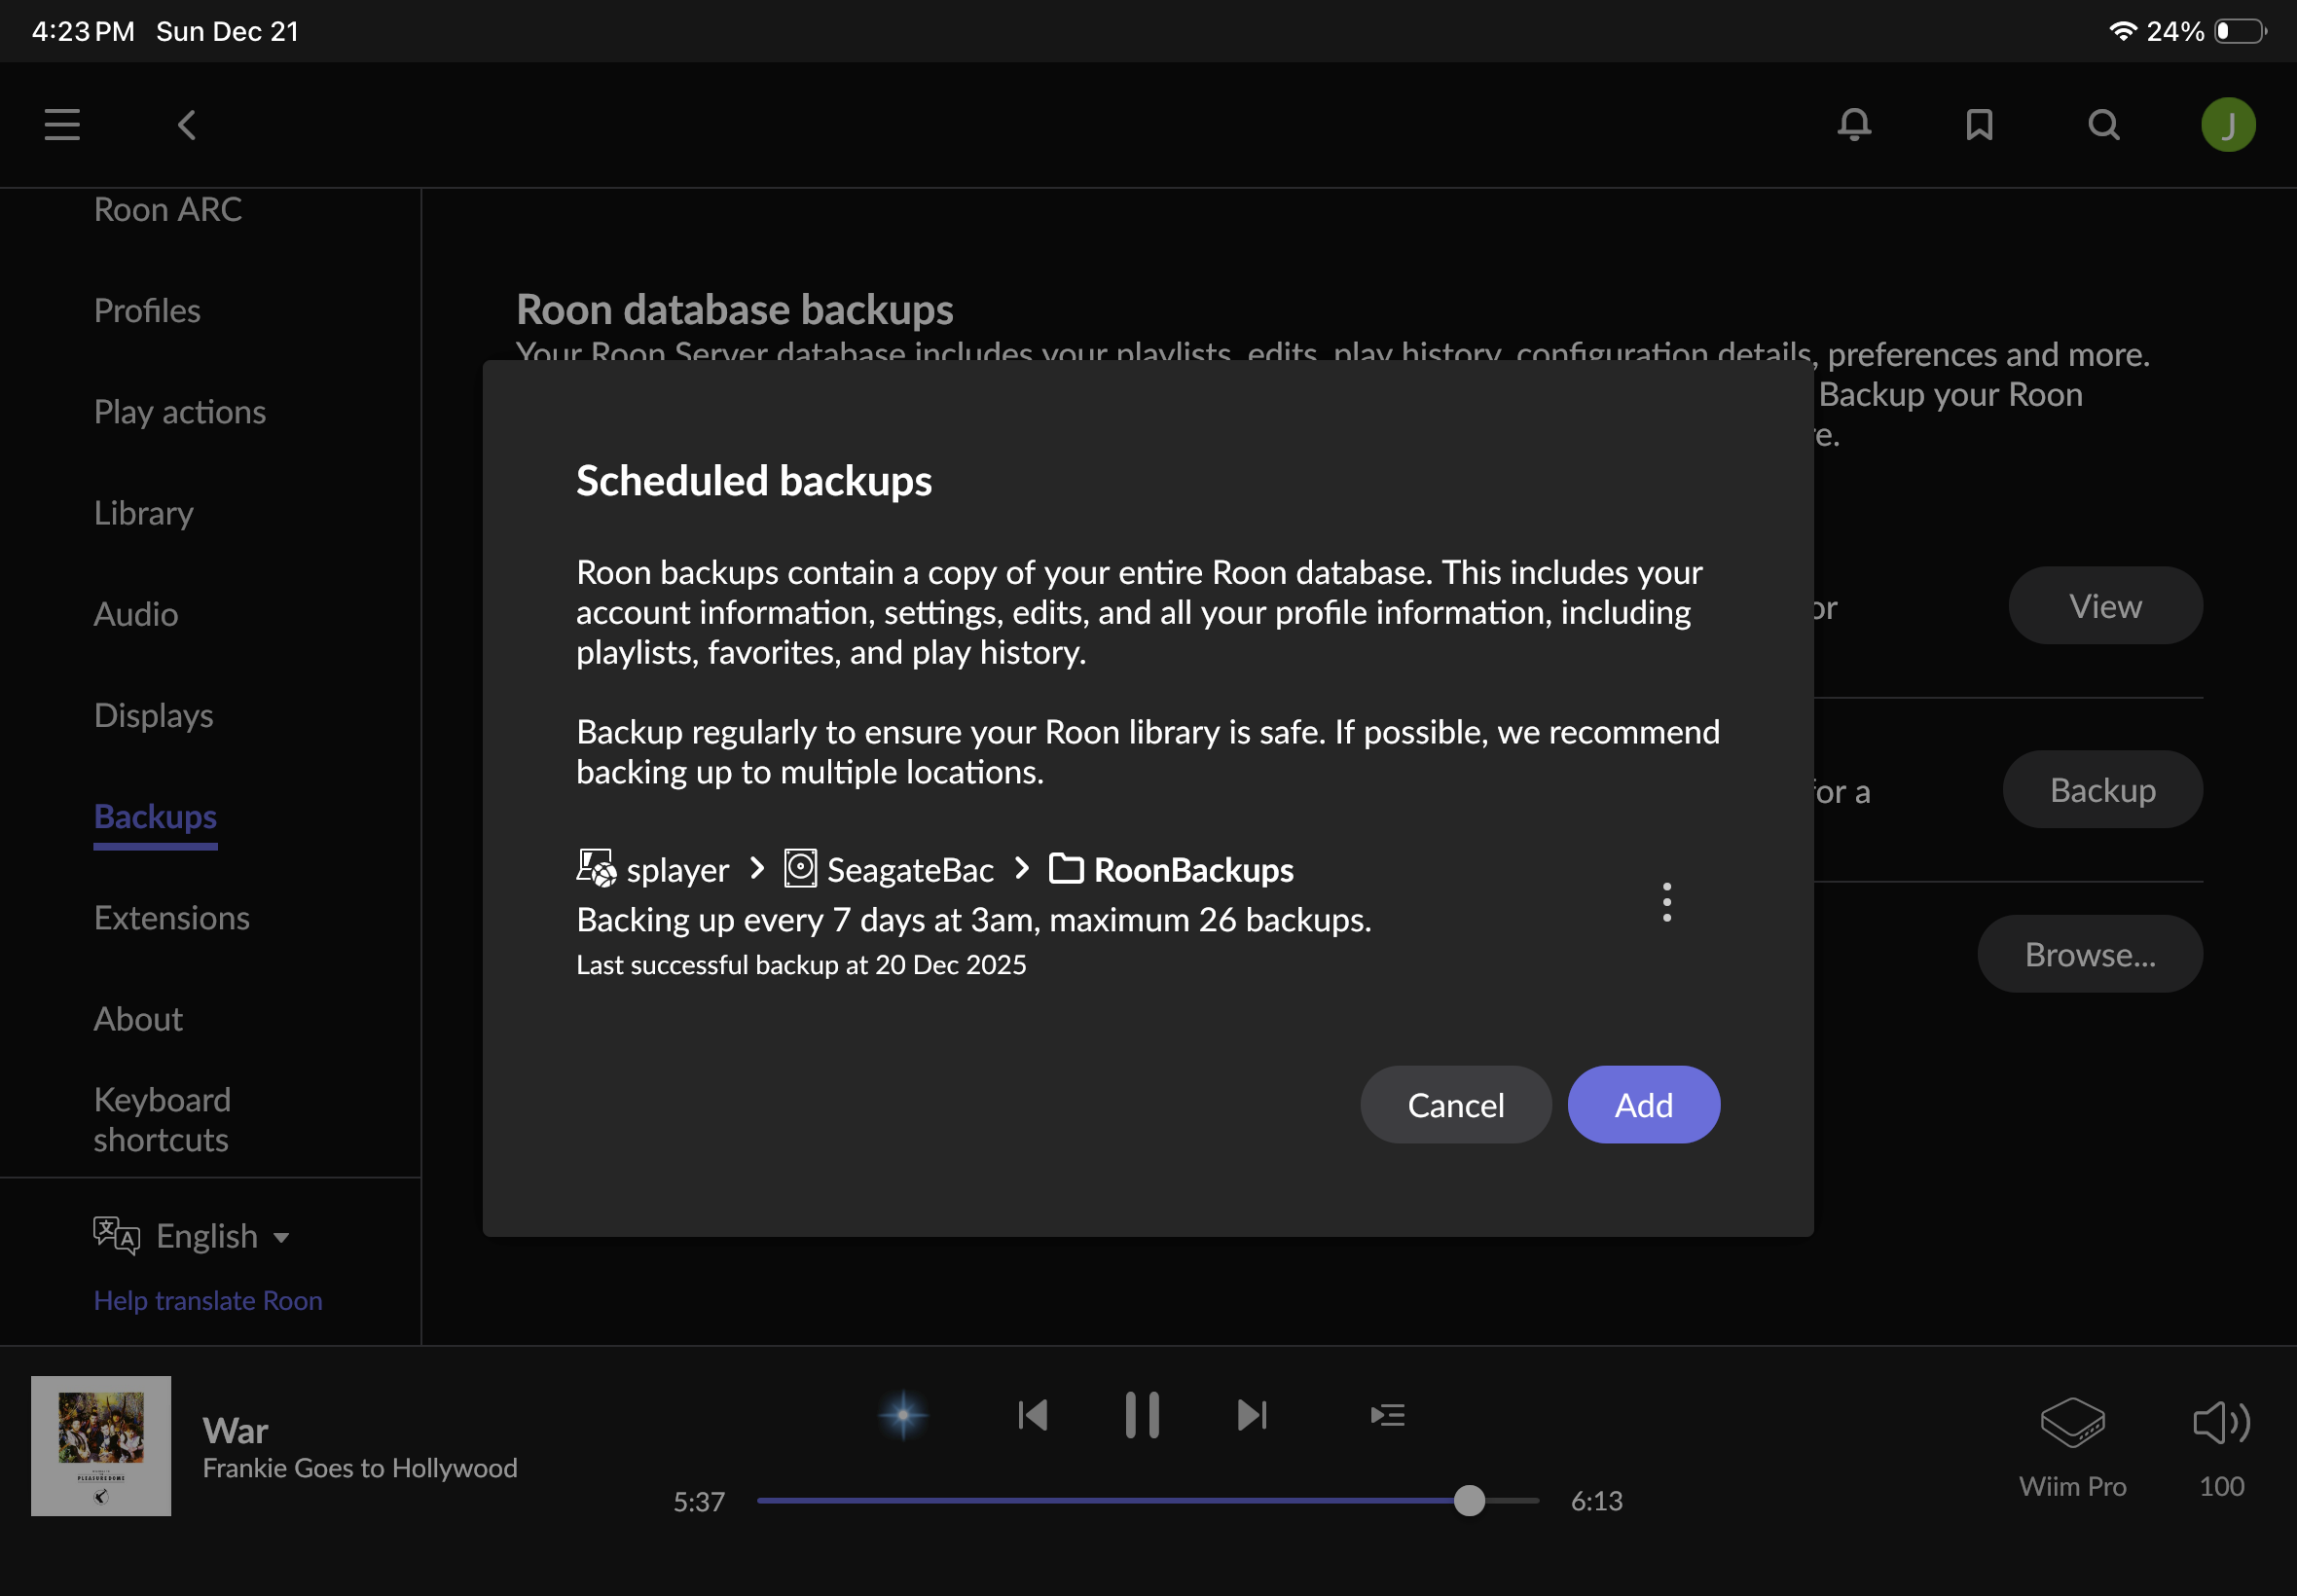The height and width of the screenshot is (1596, 2297).
Task: Click the splayer location icon
Action: point(597,868)
